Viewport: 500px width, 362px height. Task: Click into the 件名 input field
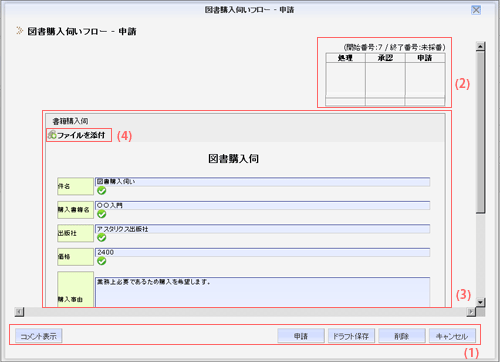[x=262, y=182]
